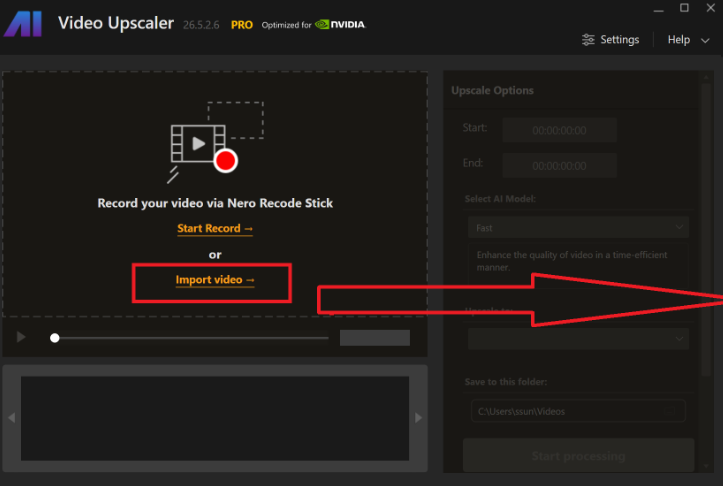Click the save folder path field
Image resolution: width=723 pixels, height=486 pixels.
coord(578,411)
